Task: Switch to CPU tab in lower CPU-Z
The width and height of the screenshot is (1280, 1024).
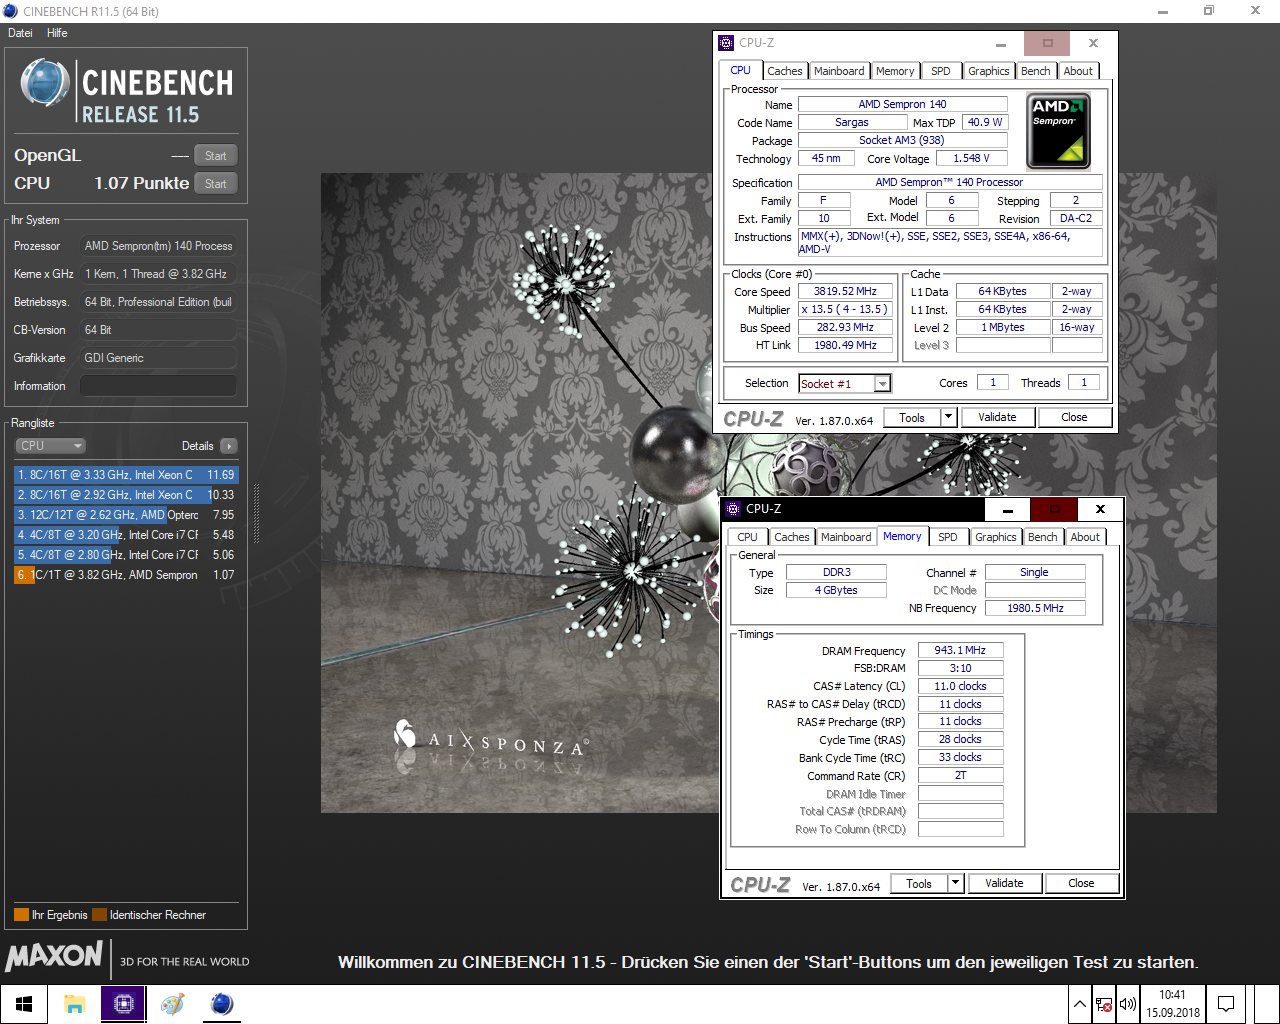Action: coord(748,537)
